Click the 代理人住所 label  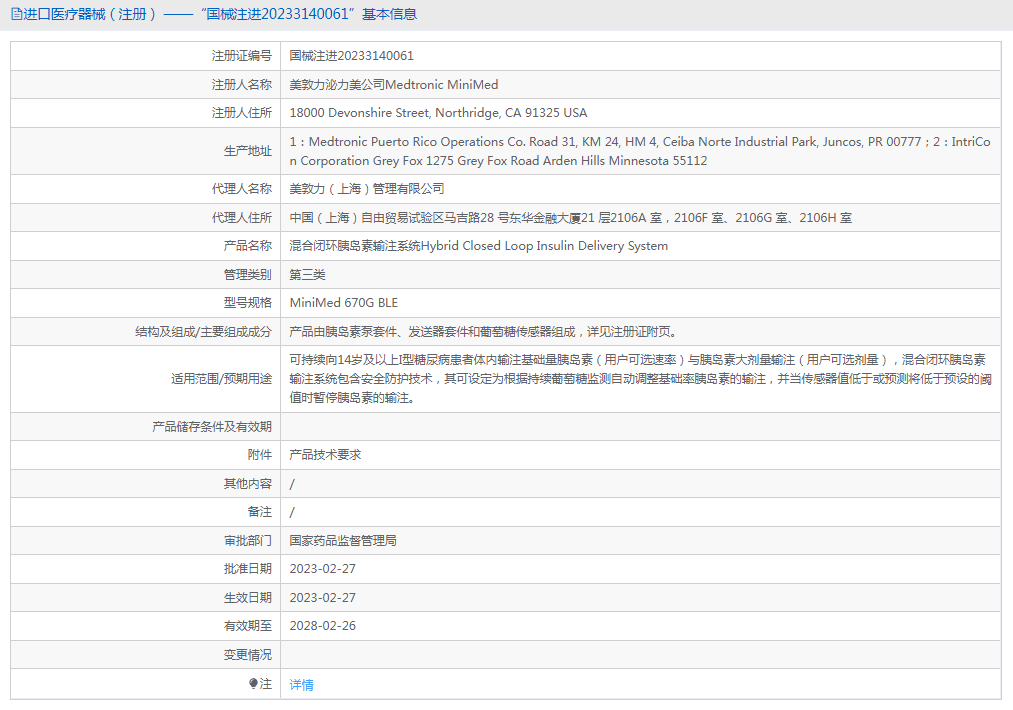(x=242, y=218)
